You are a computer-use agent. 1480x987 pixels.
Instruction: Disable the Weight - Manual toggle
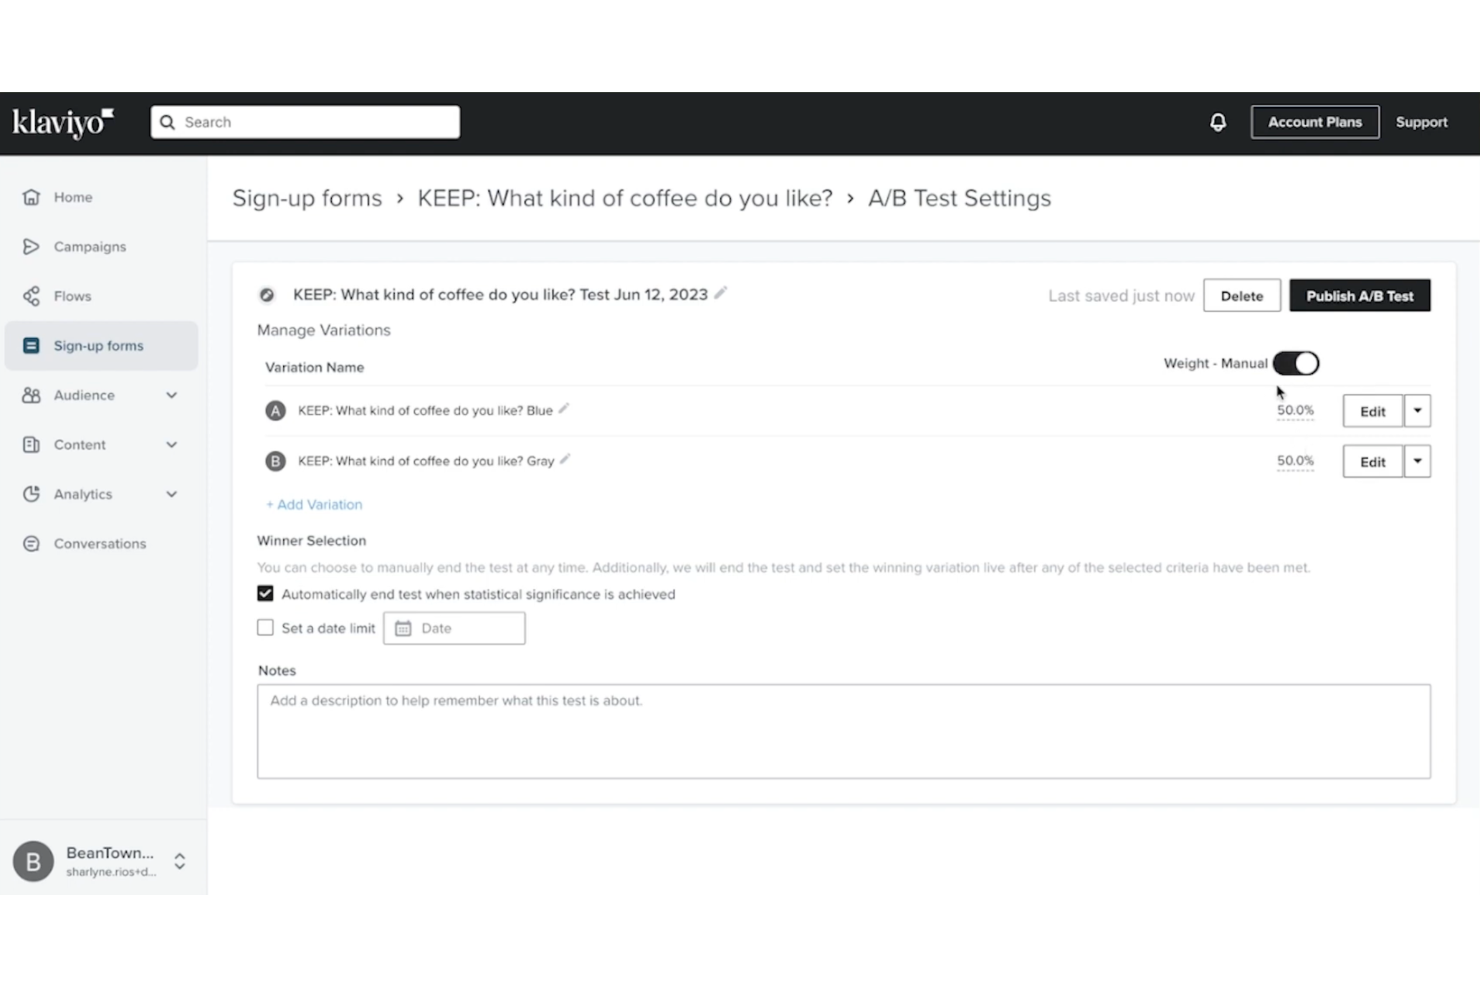[x=1296, y=363]
